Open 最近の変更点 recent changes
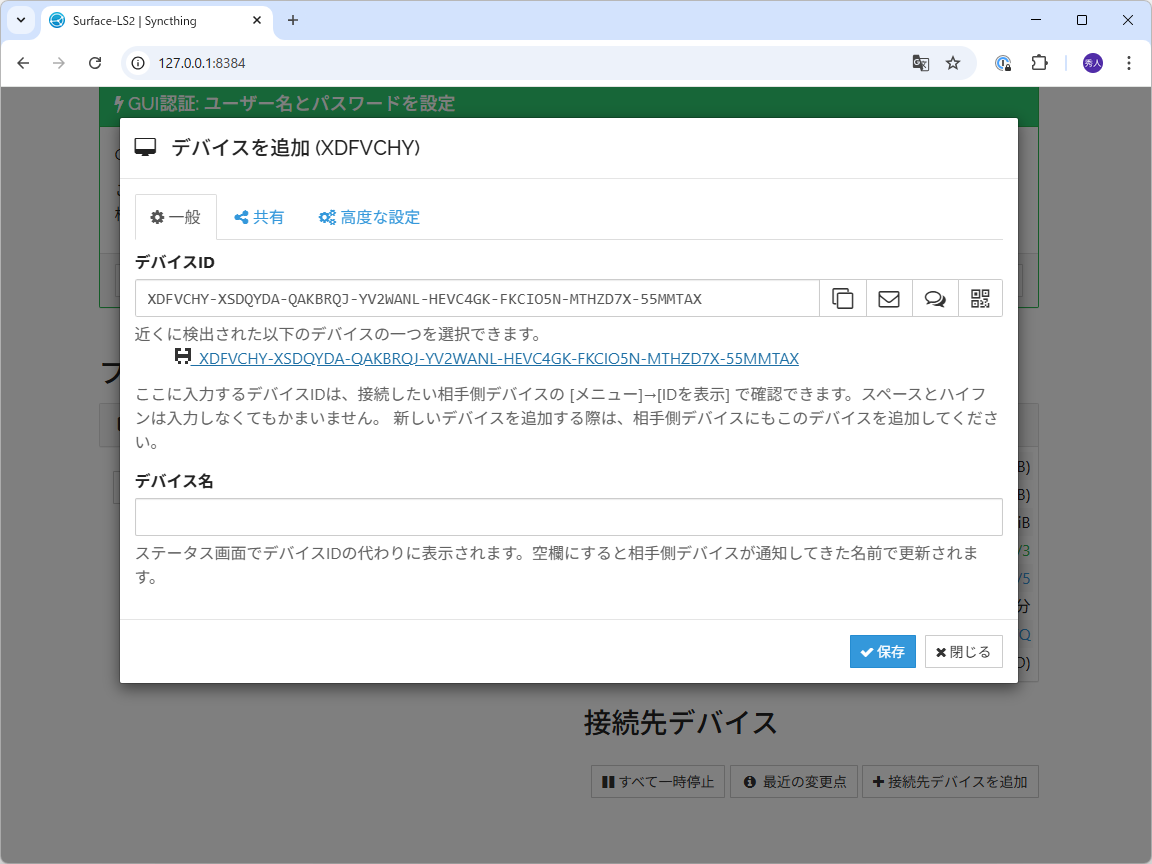 [793, 781]
